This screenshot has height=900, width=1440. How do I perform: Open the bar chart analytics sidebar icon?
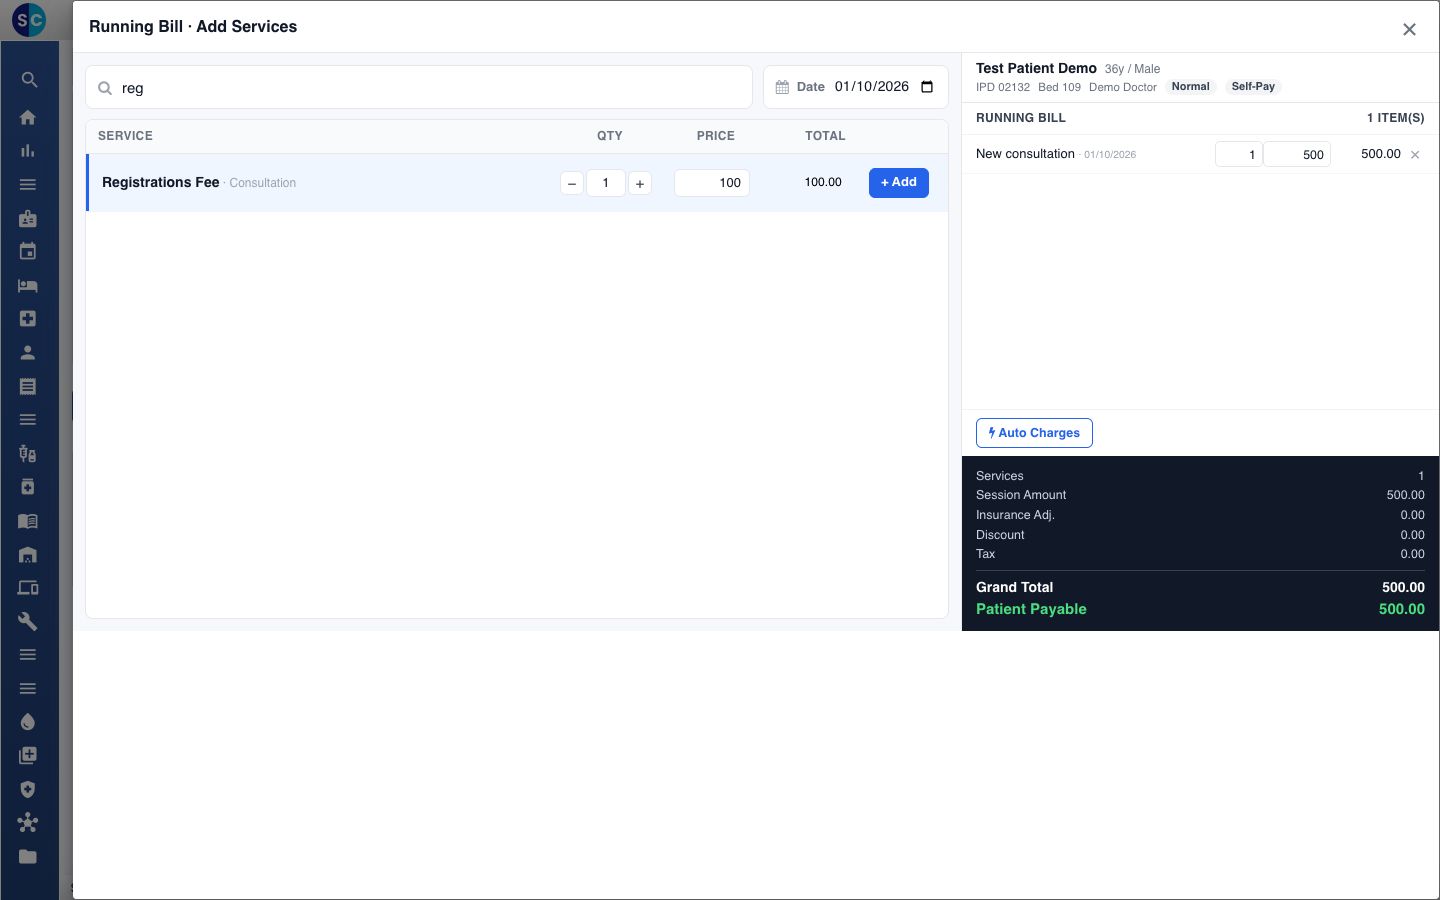pos(28,151)
